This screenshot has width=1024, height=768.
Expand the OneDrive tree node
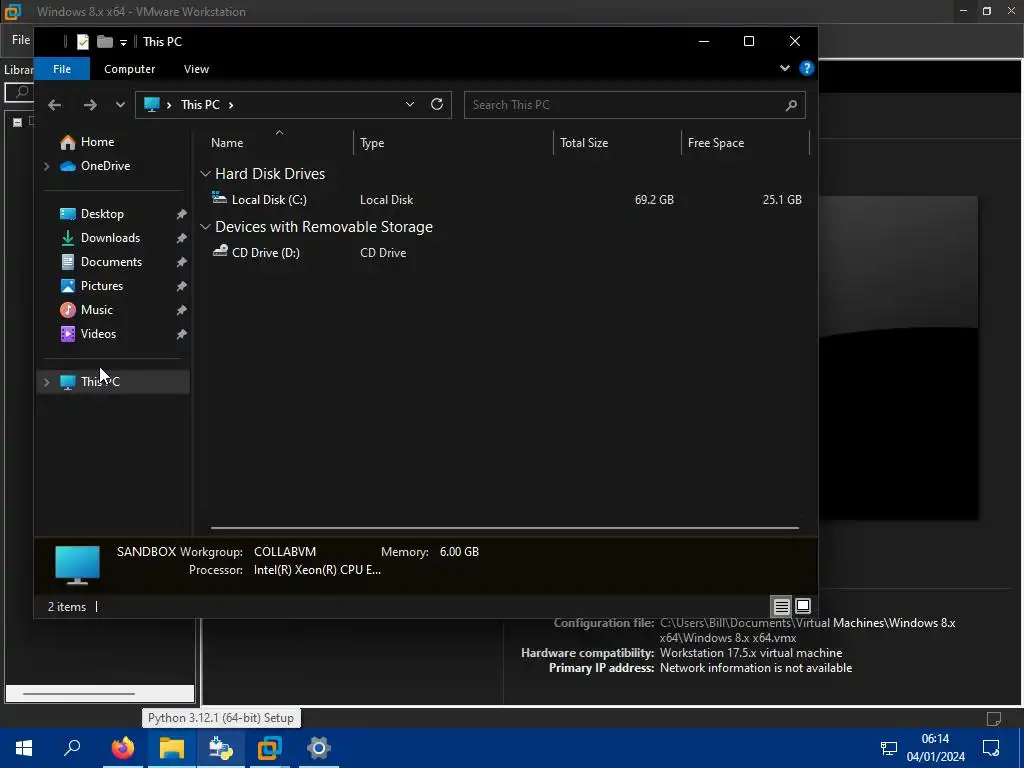[x=46, y=166]
